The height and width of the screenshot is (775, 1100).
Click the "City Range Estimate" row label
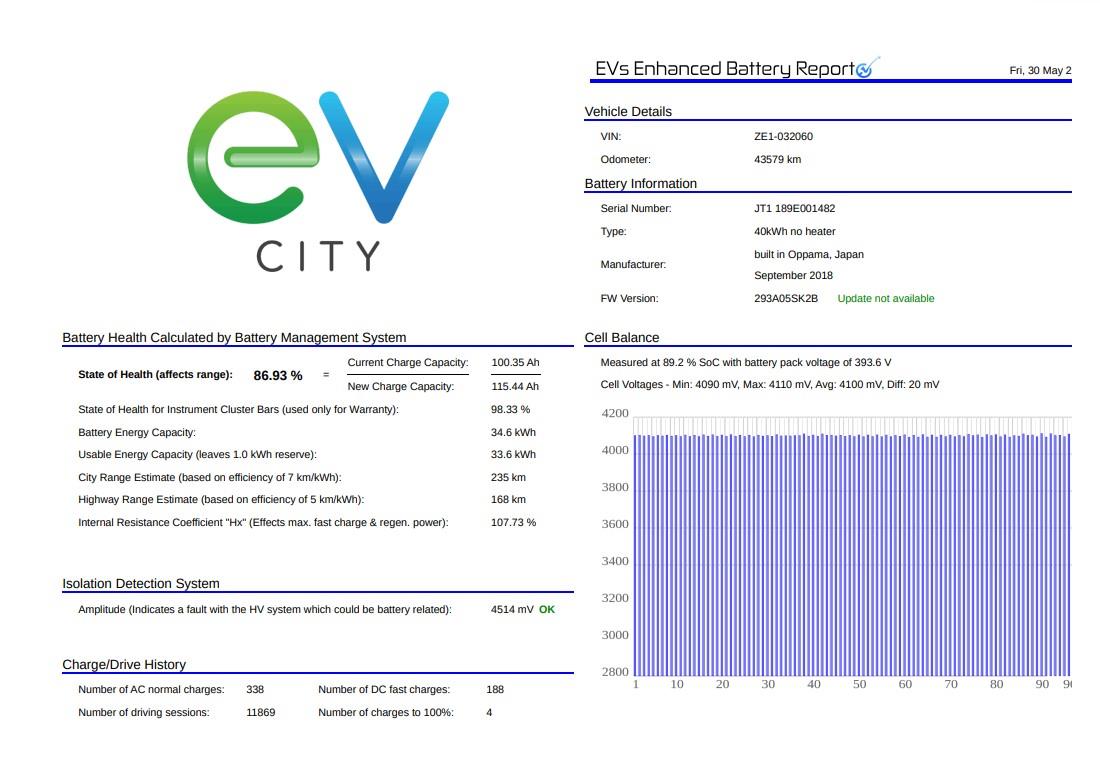click(210, 478)
